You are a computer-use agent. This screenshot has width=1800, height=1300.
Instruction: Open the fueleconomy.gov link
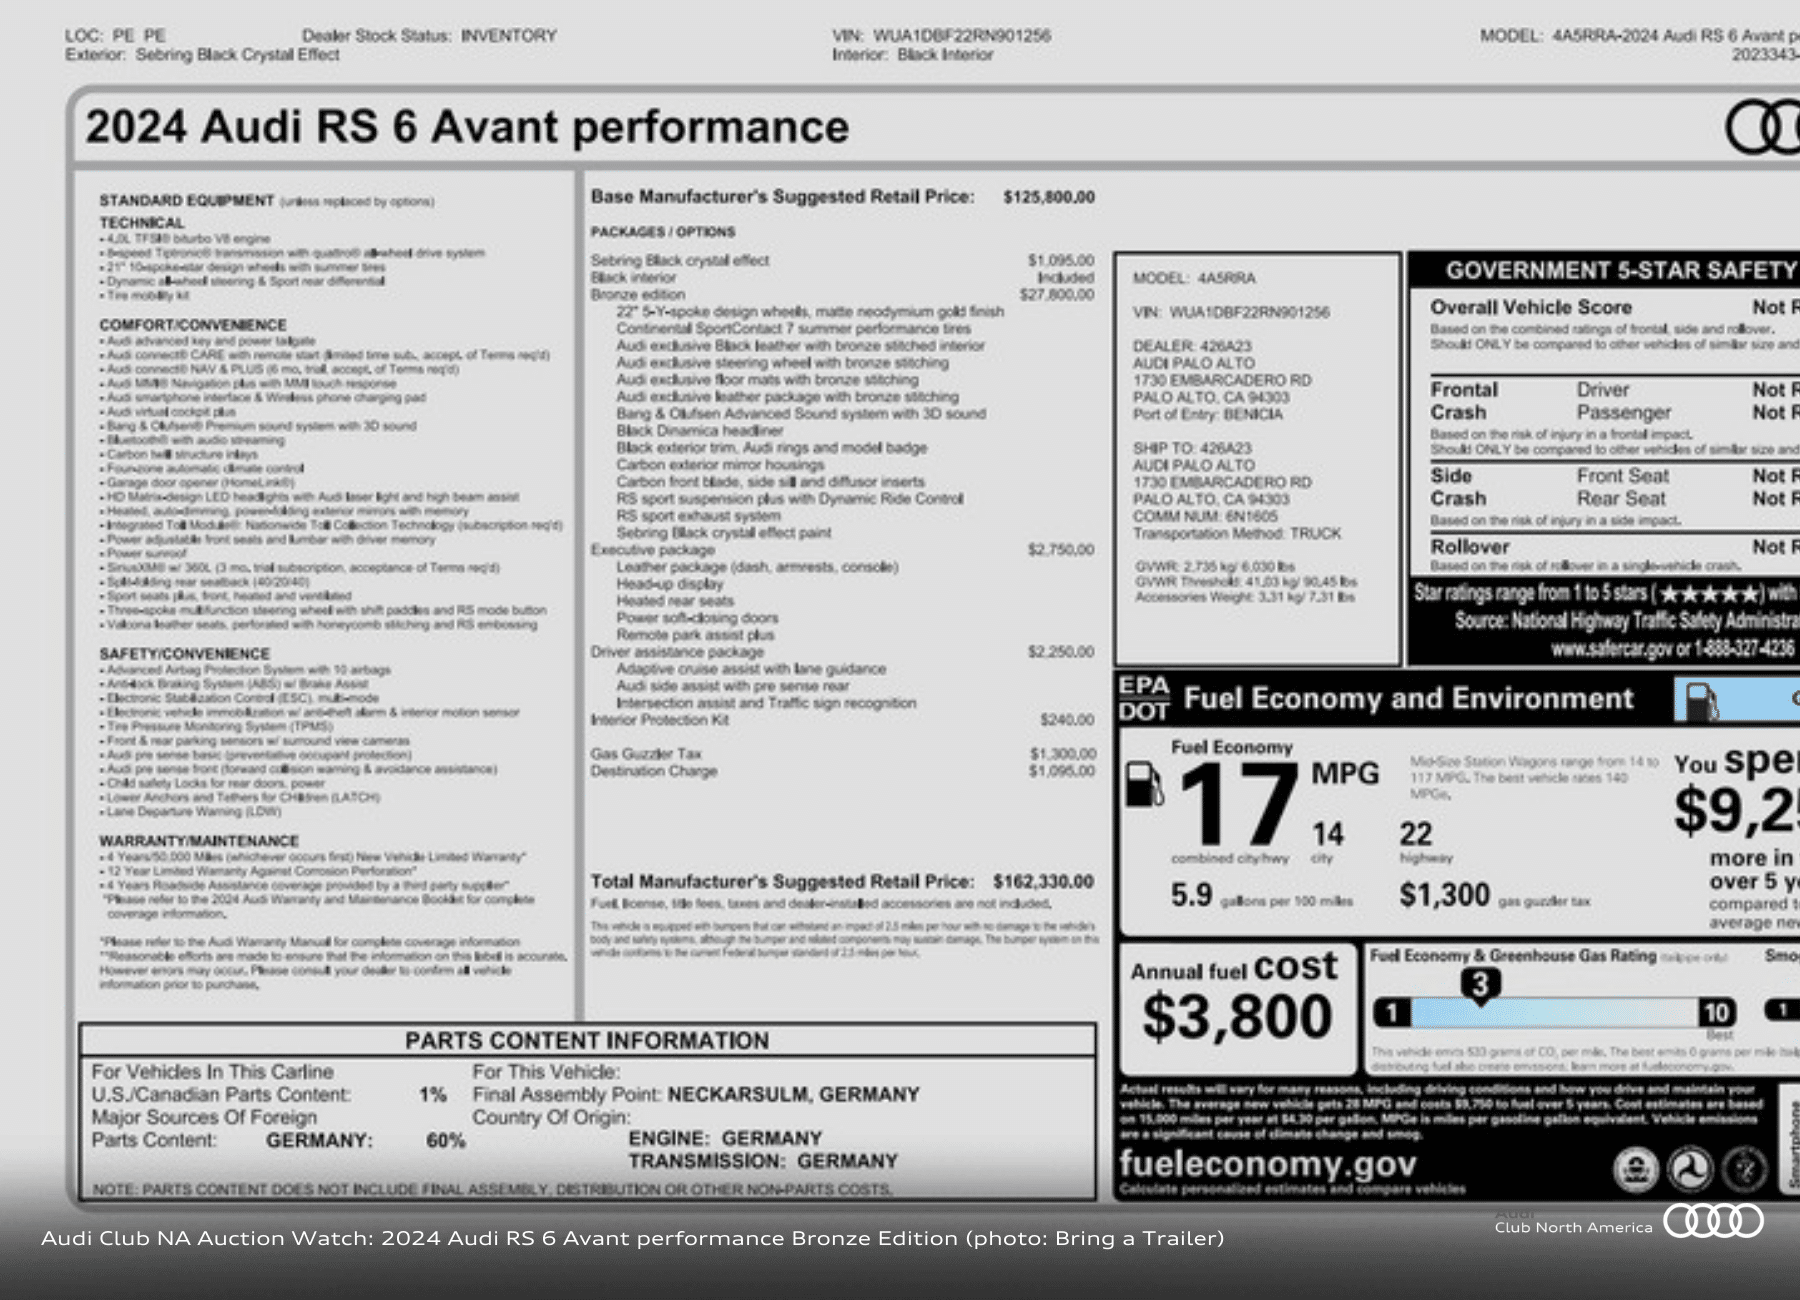(1267, 1164)
